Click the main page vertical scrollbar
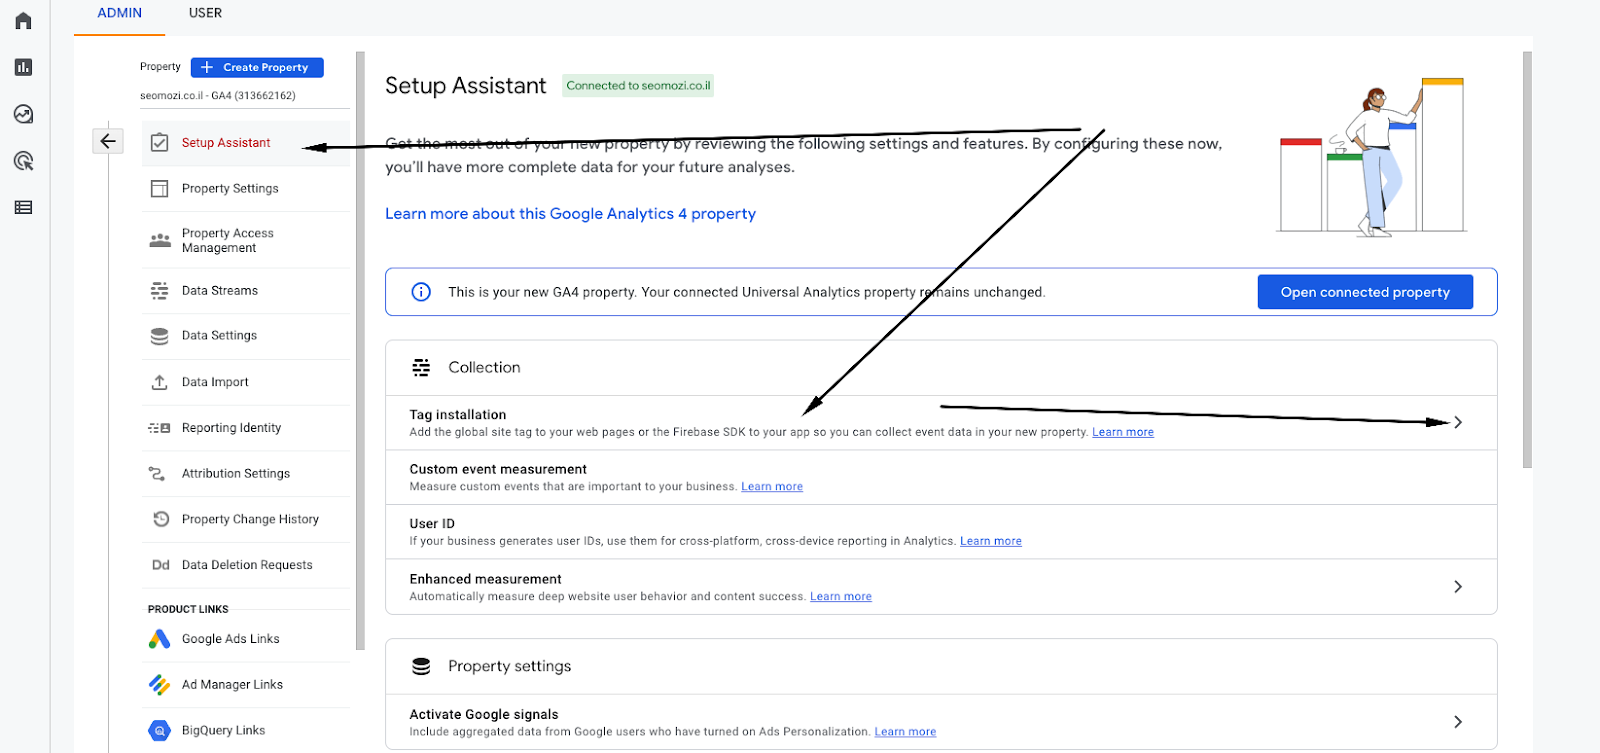Image resolution: width=1600 pixels, height=753 pixels. coord(1527,260)
